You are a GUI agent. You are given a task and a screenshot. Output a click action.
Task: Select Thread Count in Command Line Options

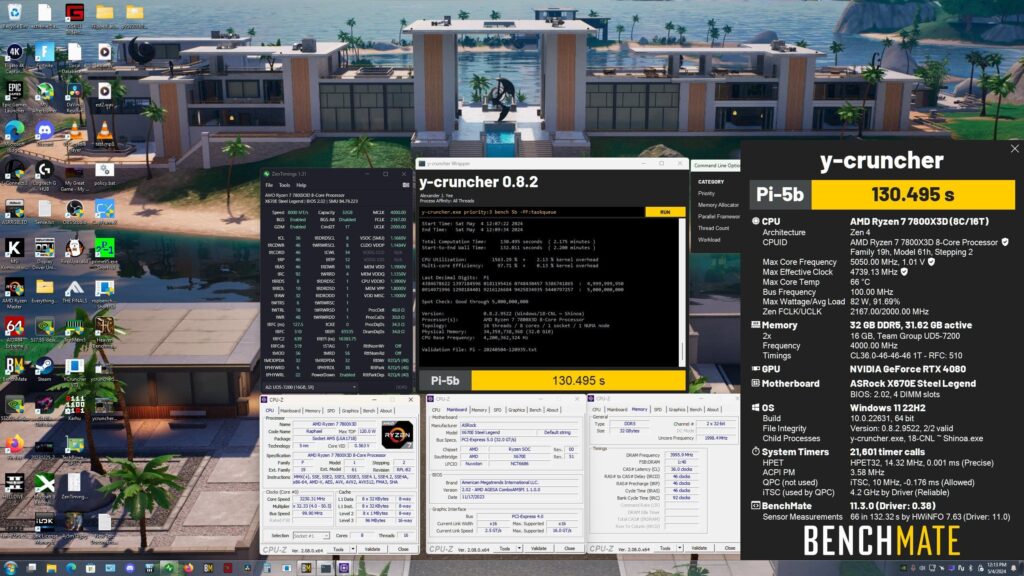coord(714,229)
